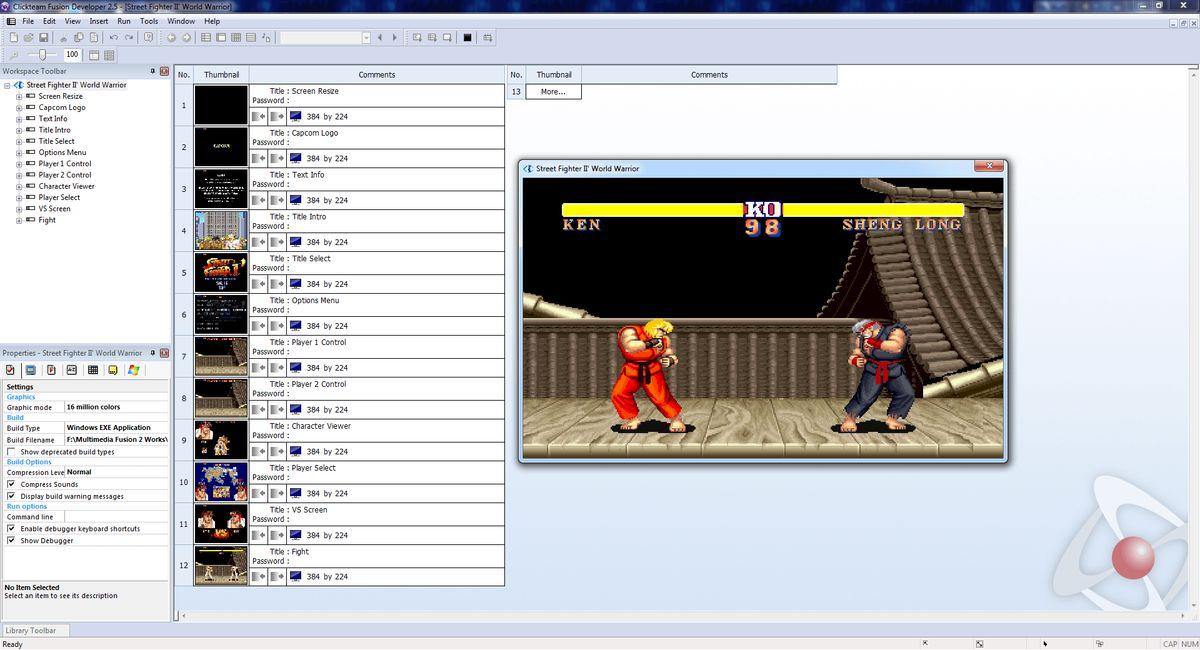Open the View menu
The image size is (1200, 650).
click(x=73, y=21)
